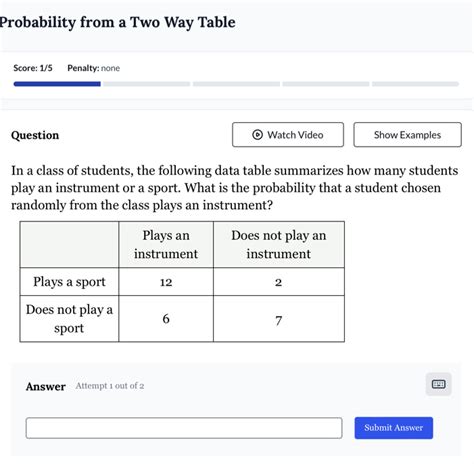Select the first filled progress segment
474x464 pixels.
(x=57, y=84)
